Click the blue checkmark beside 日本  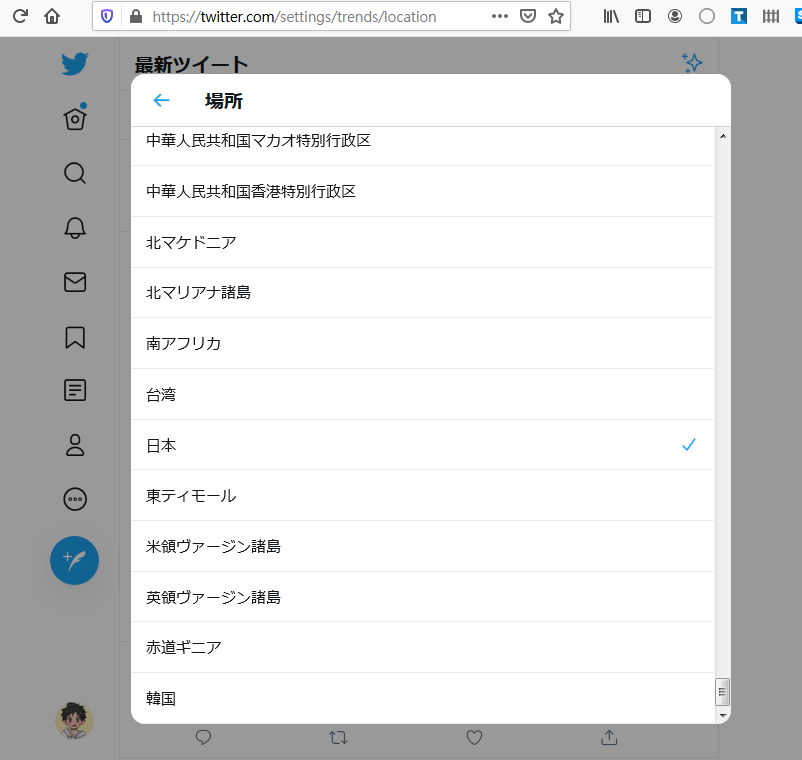pyautogui.click(x=689, y=445)
